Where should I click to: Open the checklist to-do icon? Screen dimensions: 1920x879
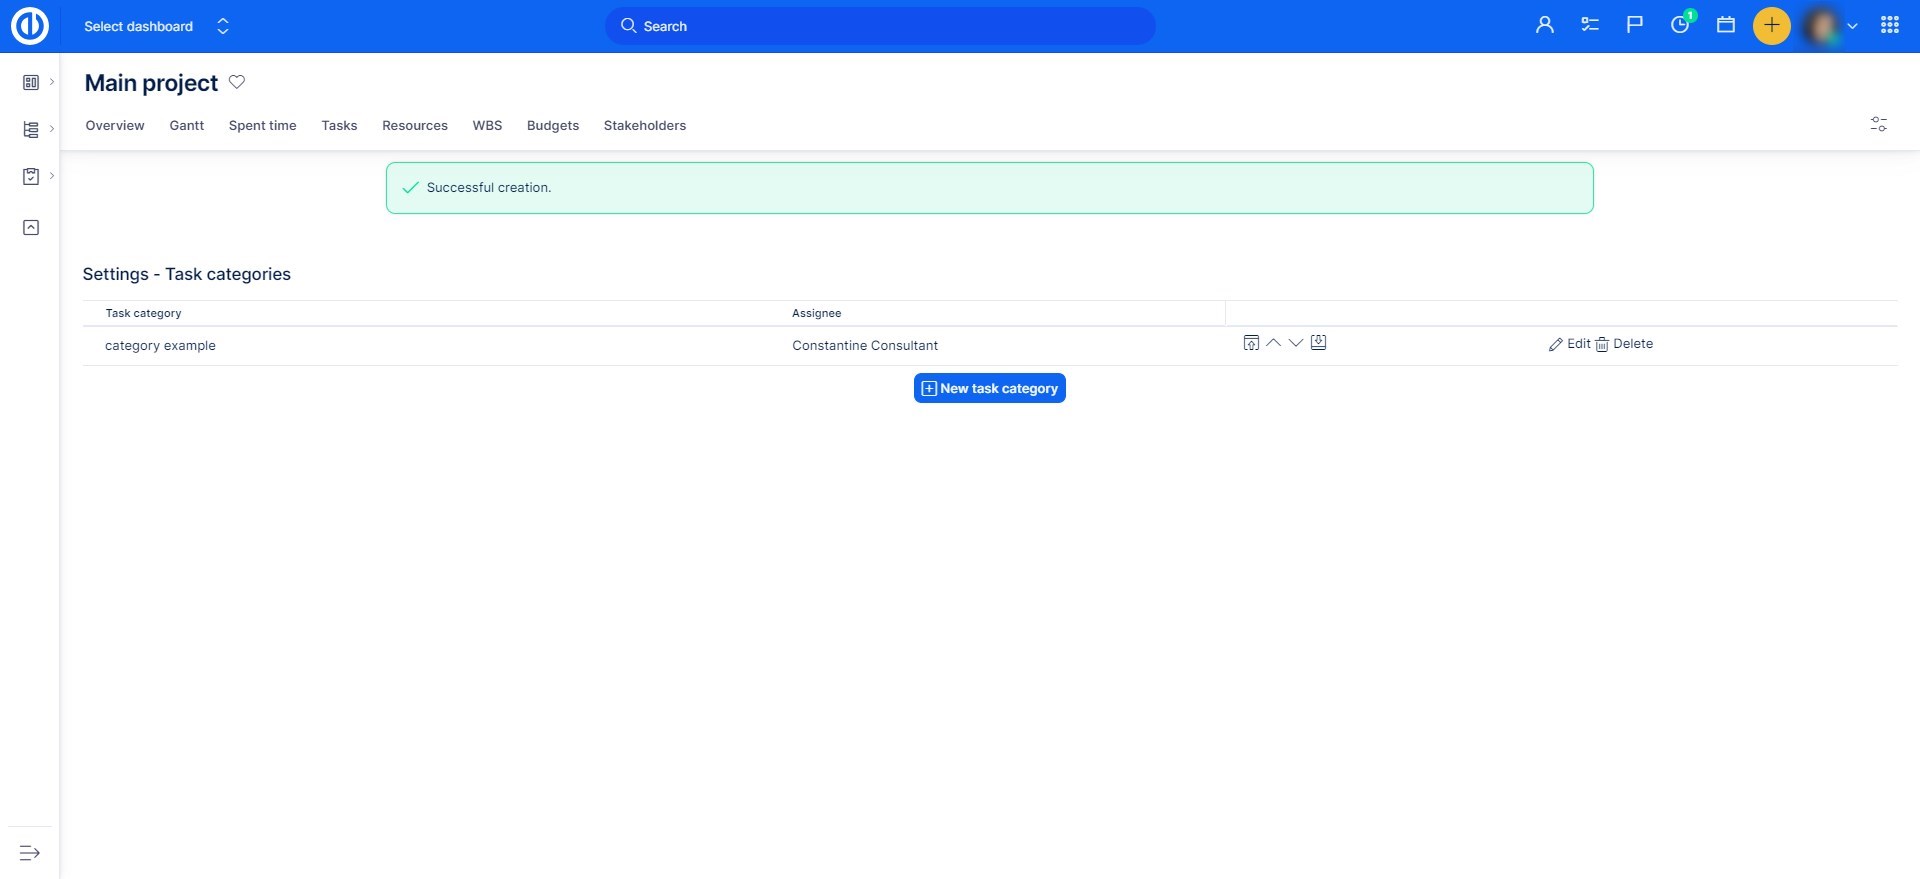[x=1590, y=25]
